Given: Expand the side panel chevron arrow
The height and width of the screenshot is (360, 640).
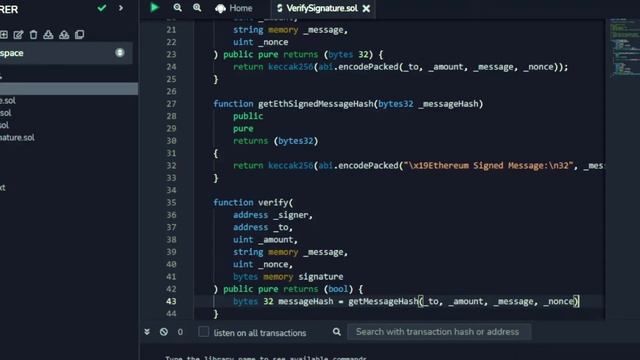Looking at the screenshot, I should 121,8.
